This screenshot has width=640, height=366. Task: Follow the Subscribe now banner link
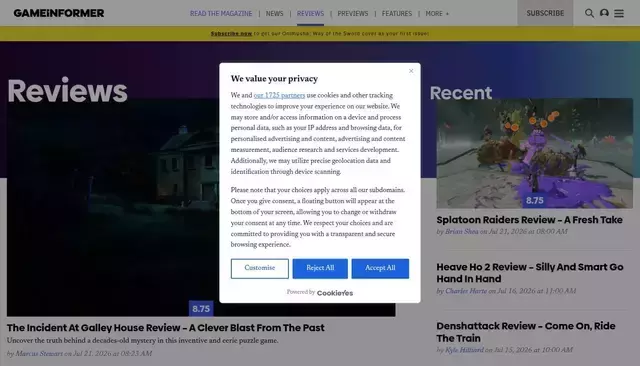[231, 33]
